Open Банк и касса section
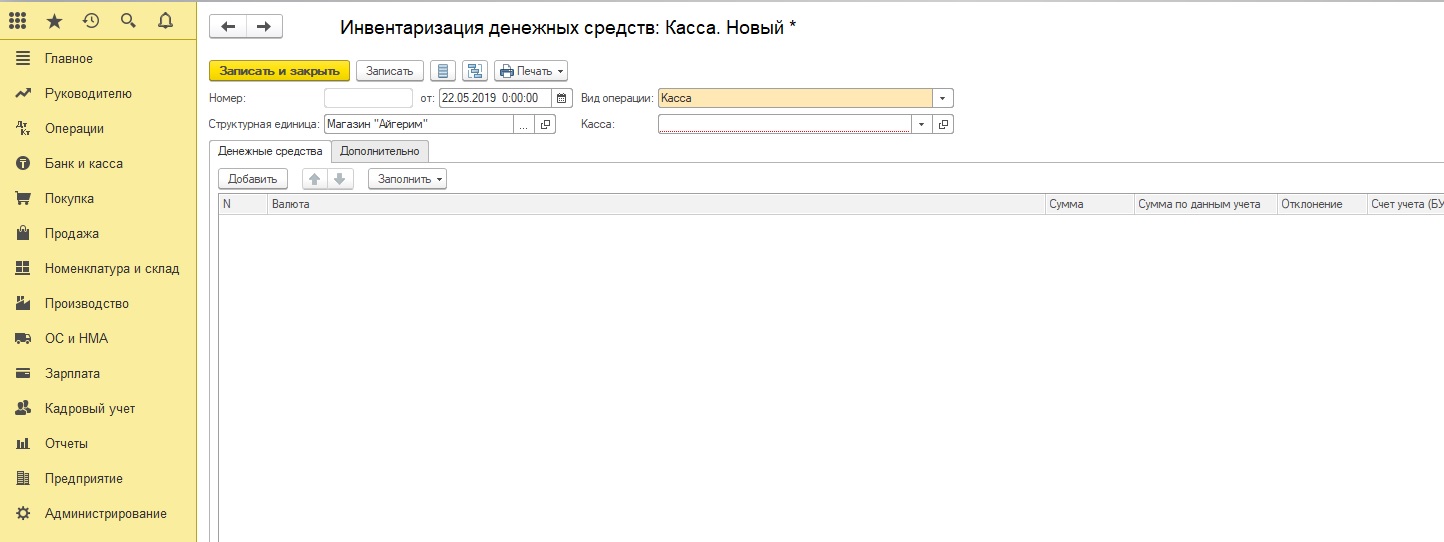Screen dimensions: 1444x542 84,163
